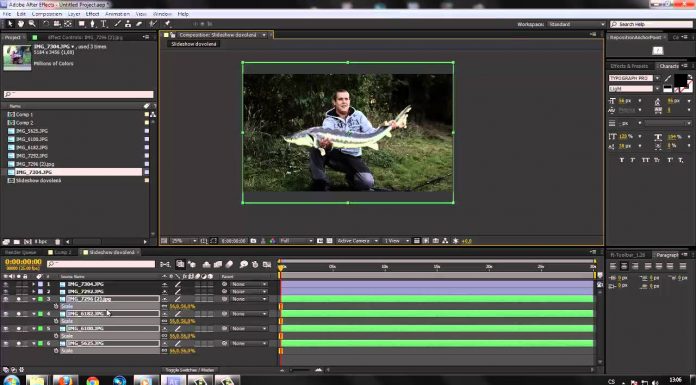This screenshot has height=385, width=696.
Task: Open the Effect menu
Action: click(x=92, y=14)
